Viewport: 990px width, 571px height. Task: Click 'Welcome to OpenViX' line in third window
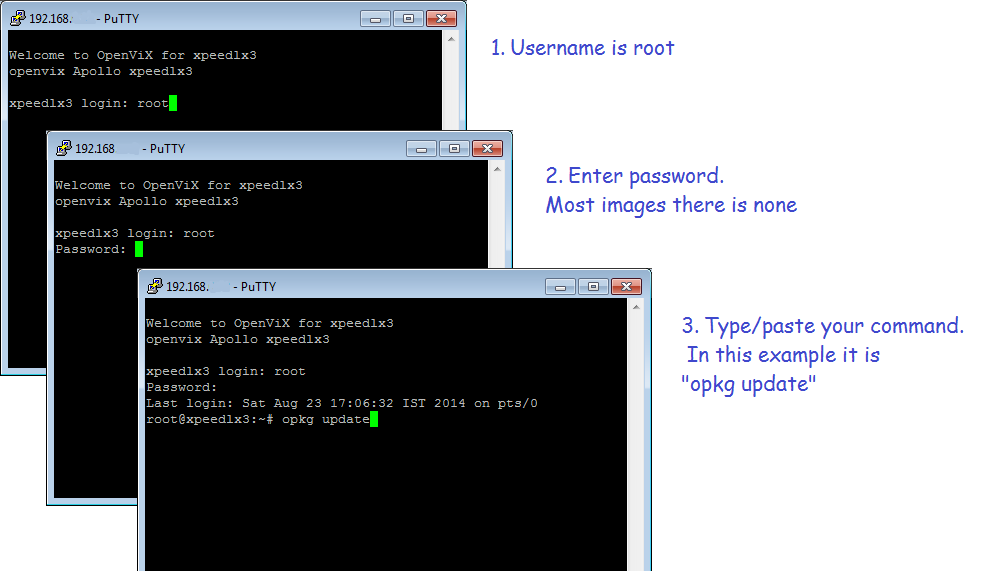click(x=270, y=323)
